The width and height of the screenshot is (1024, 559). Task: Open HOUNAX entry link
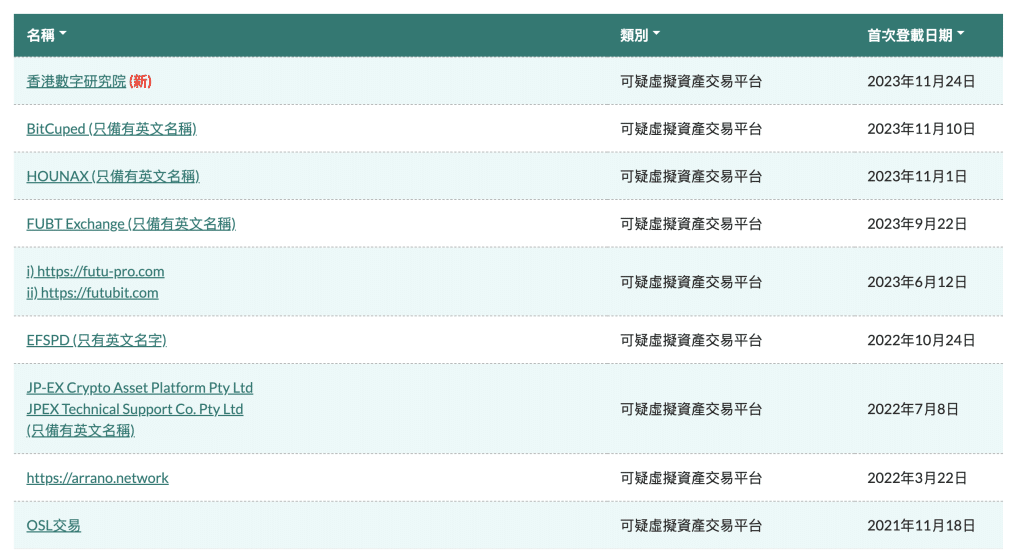113,176
